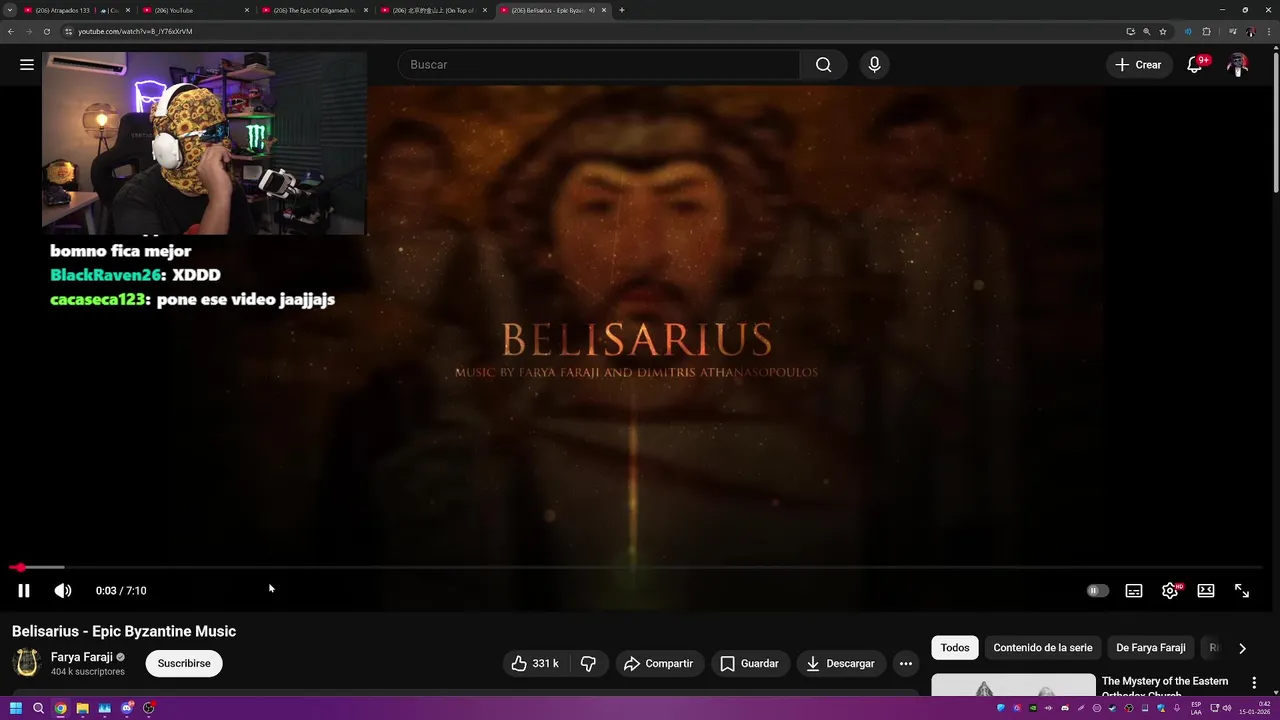Toggle the autoplay switch
Image resolution: width=1280 pixels, height=720 pixels.
coord(1098,590)
